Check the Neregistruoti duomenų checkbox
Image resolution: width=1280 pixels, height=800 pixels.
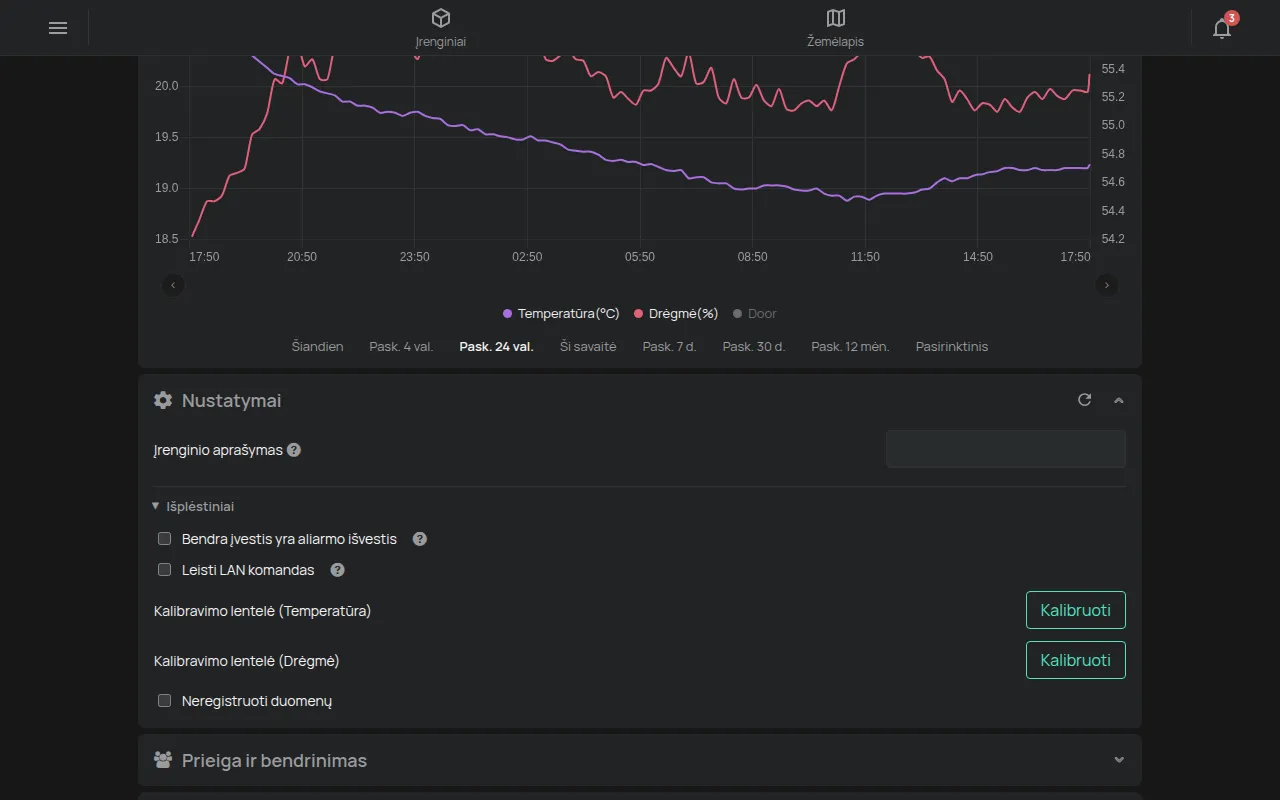[x=165, y=701]
